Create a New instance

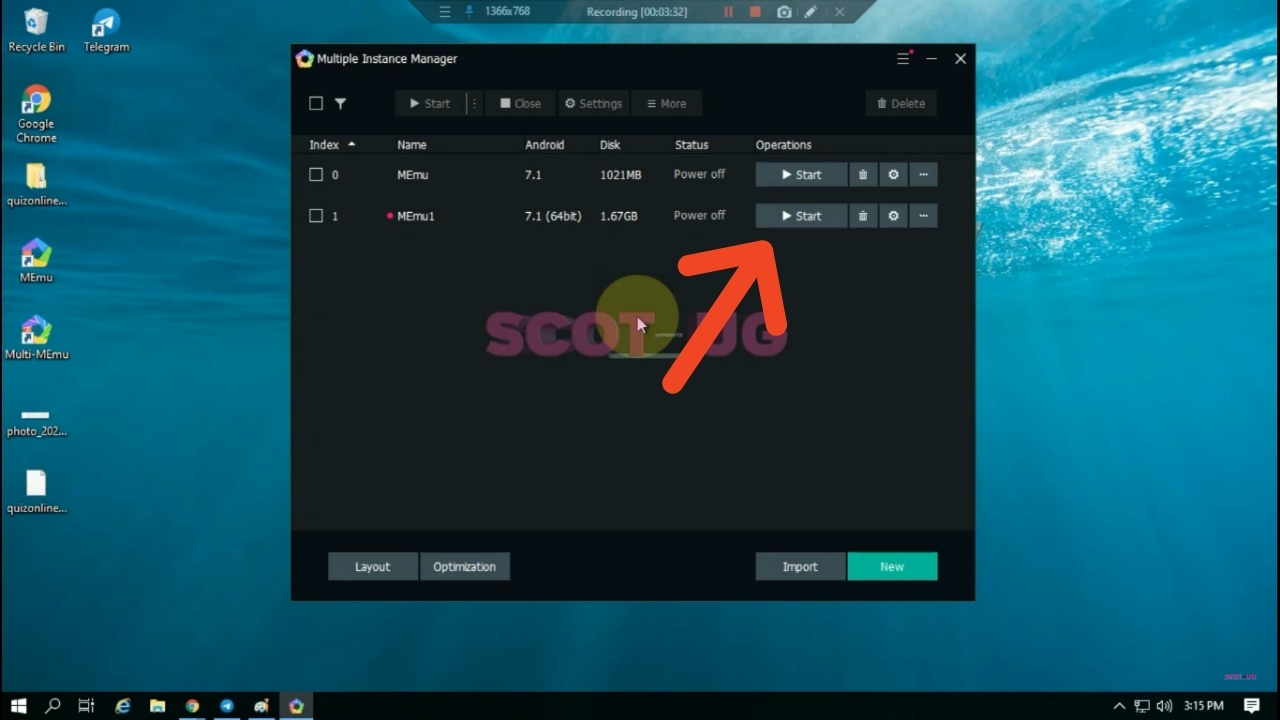tap(892, 566)
